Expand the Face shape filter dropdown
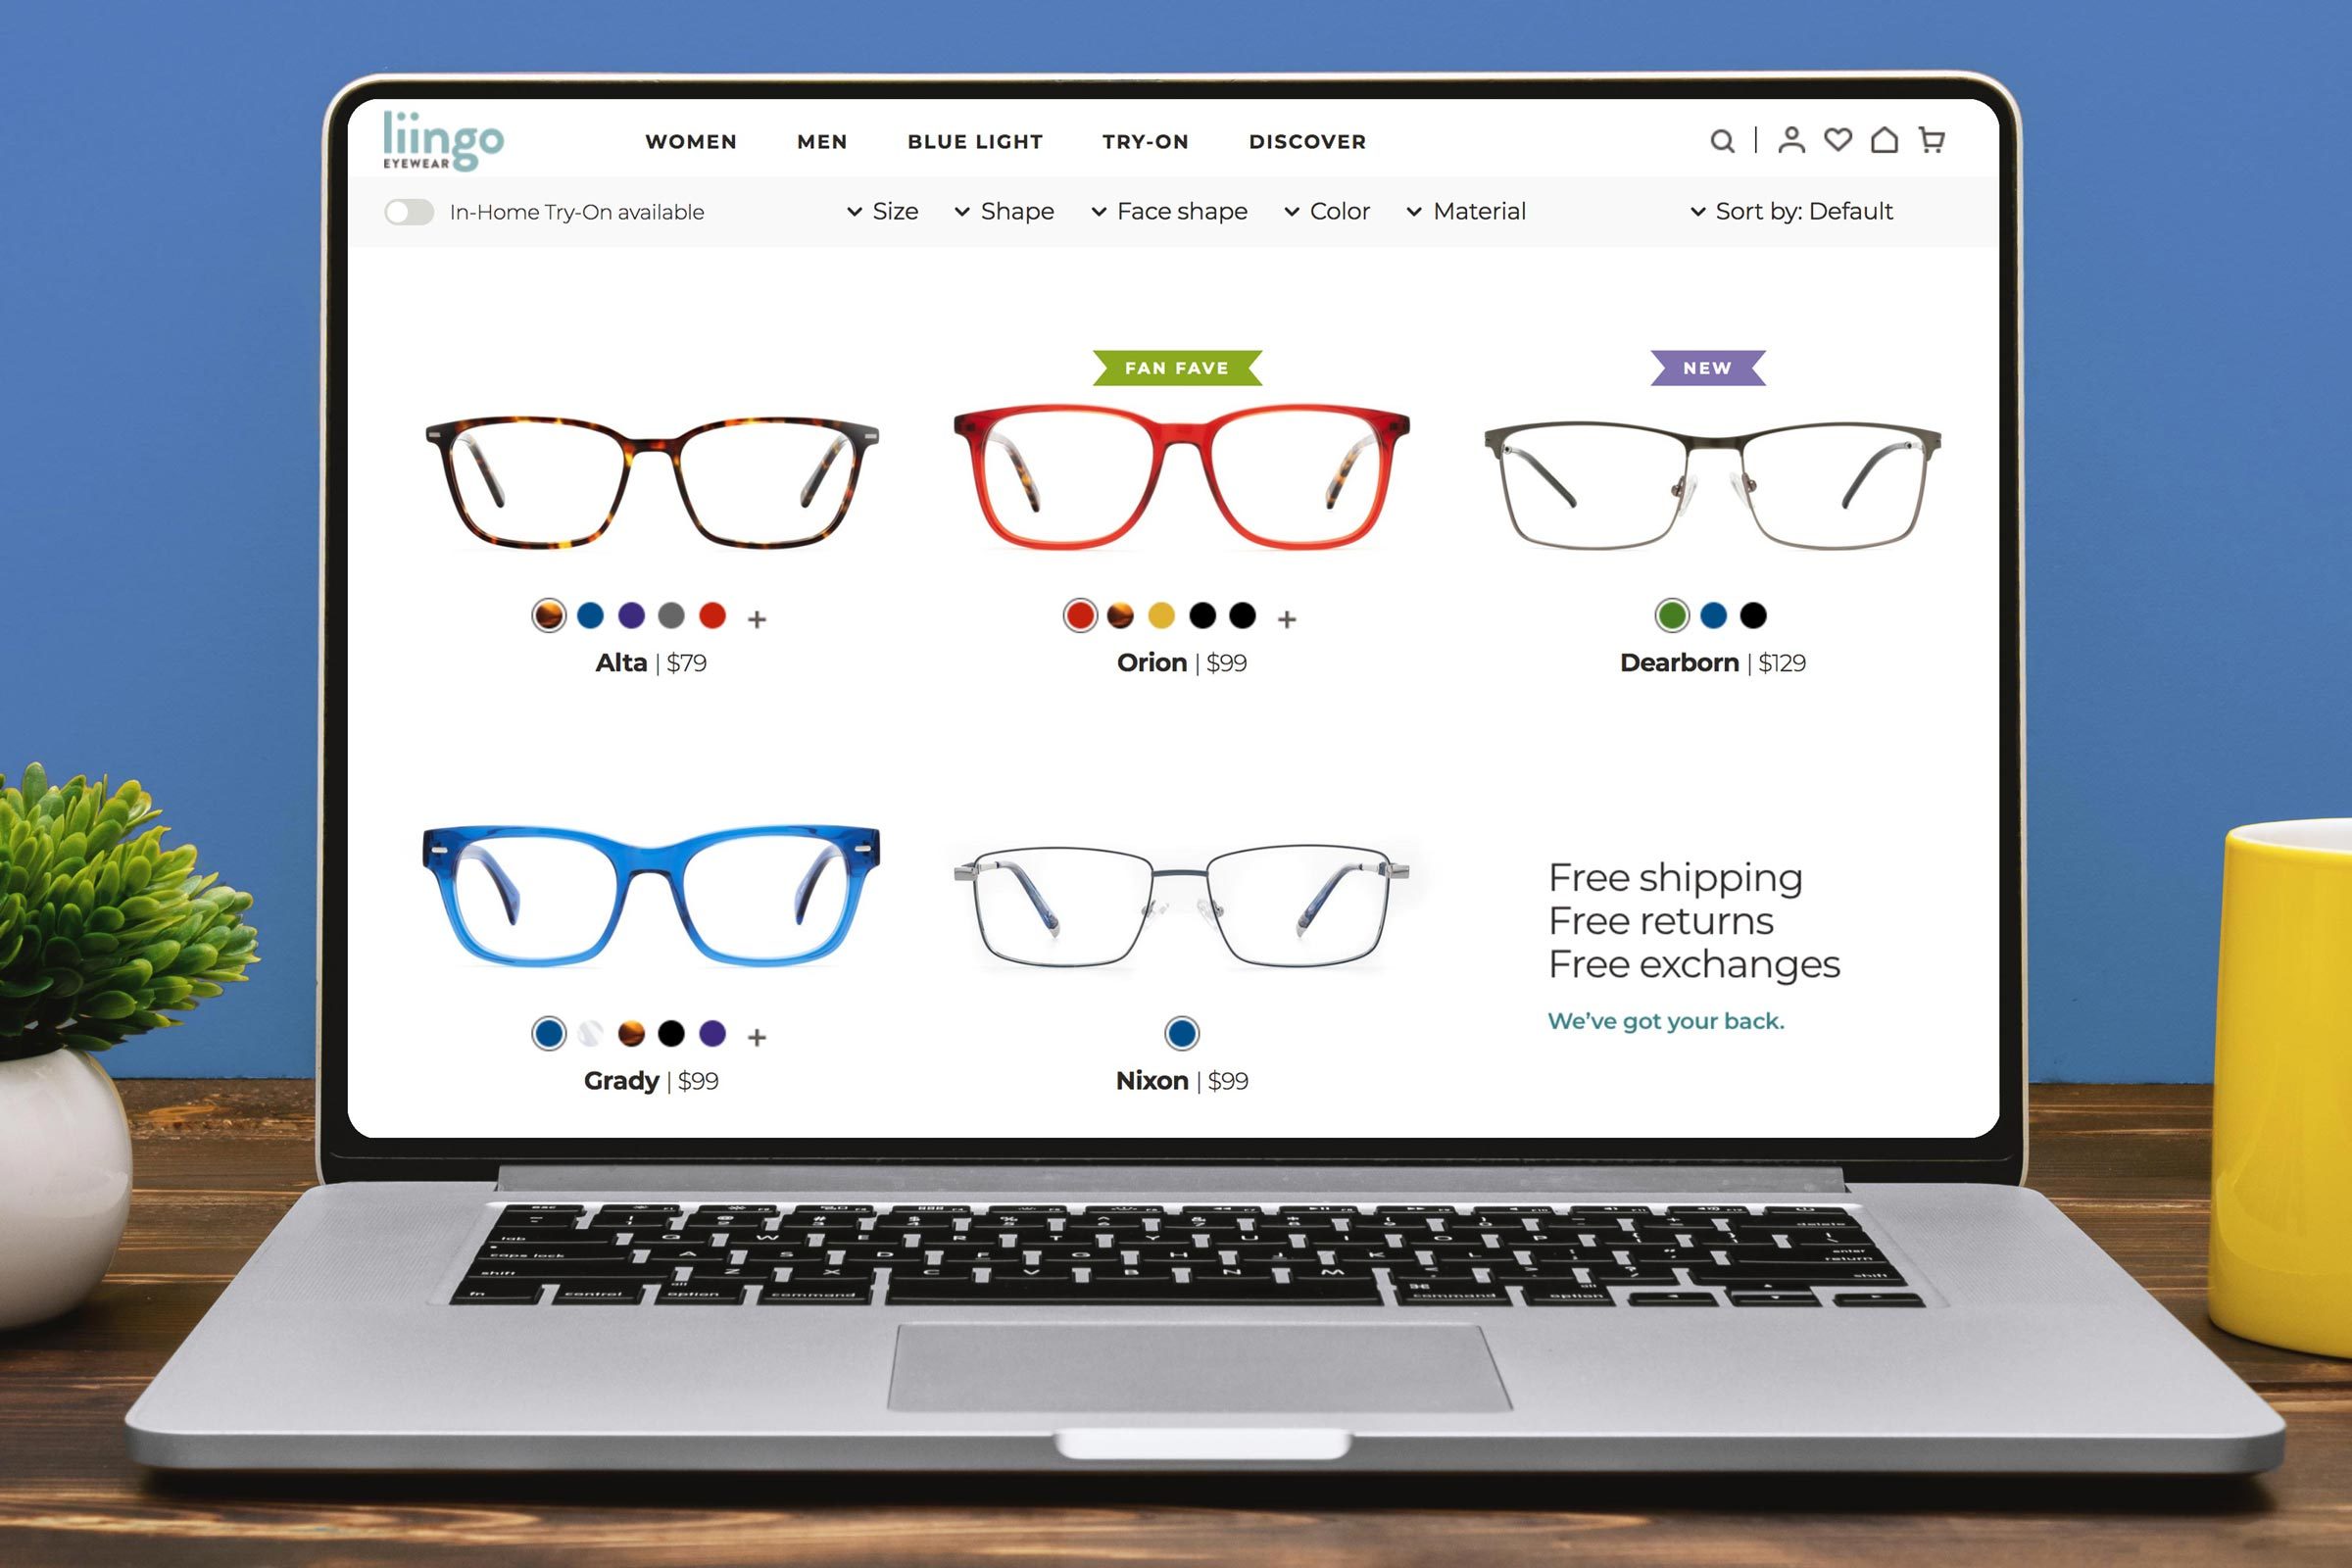This screenshot has width=2352, height=1568. 1171,212
